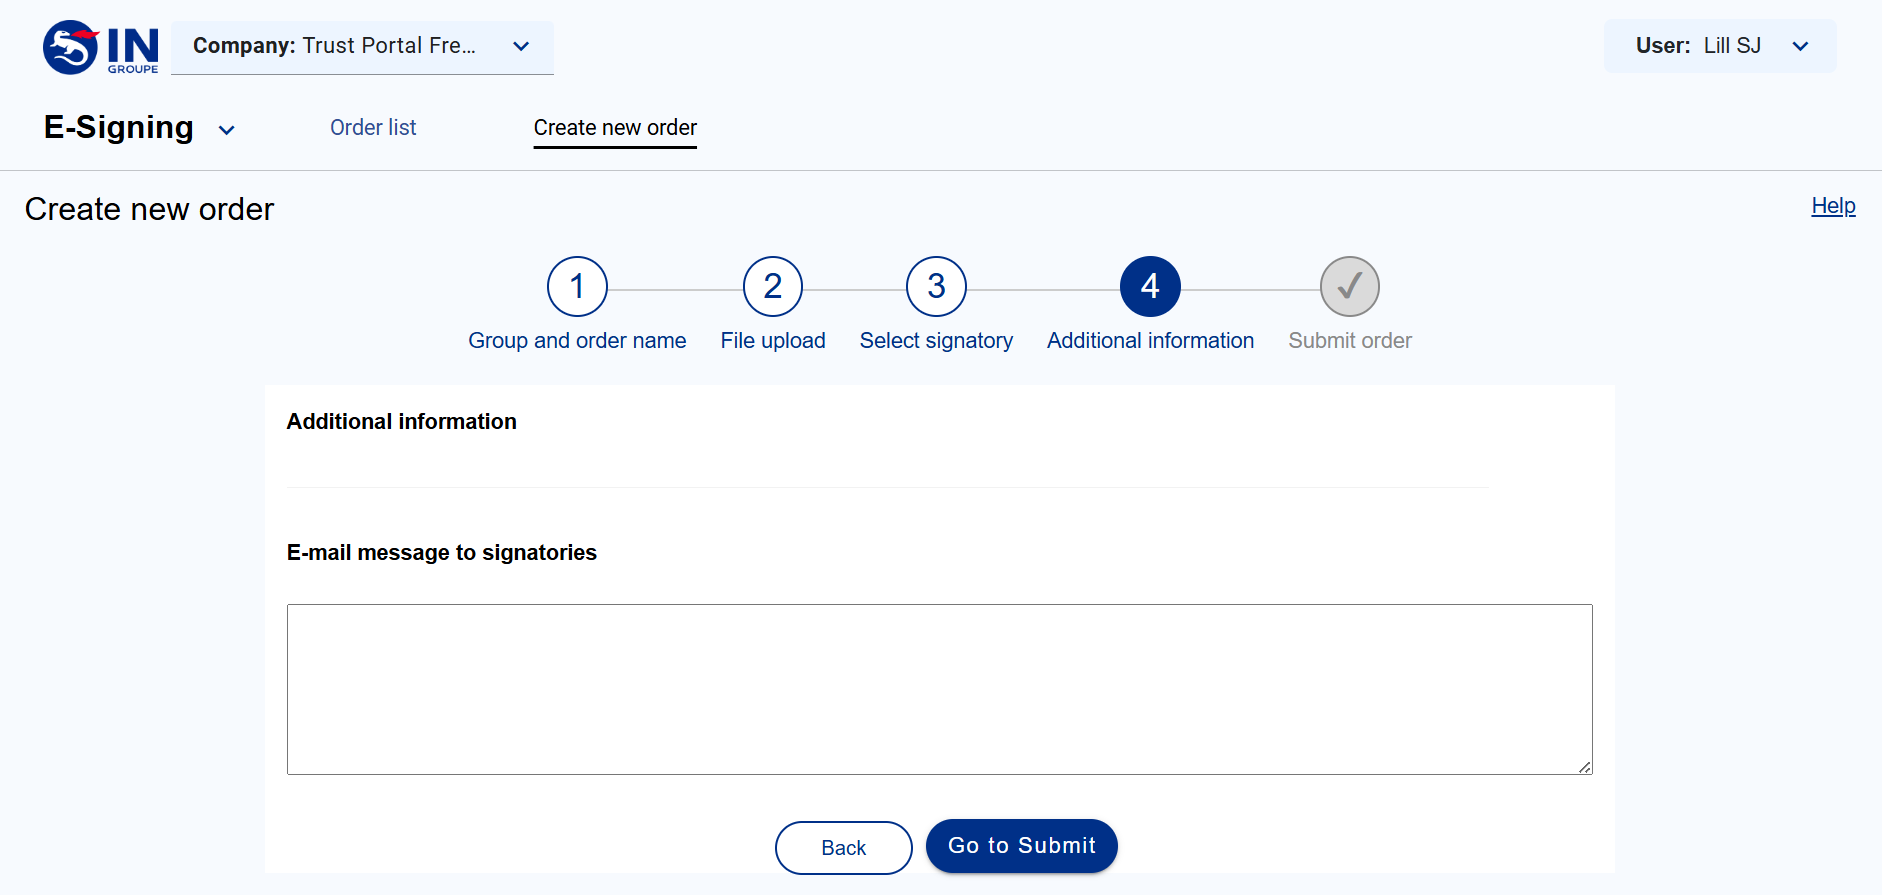Go to step 1 circle

coord(577,287)
